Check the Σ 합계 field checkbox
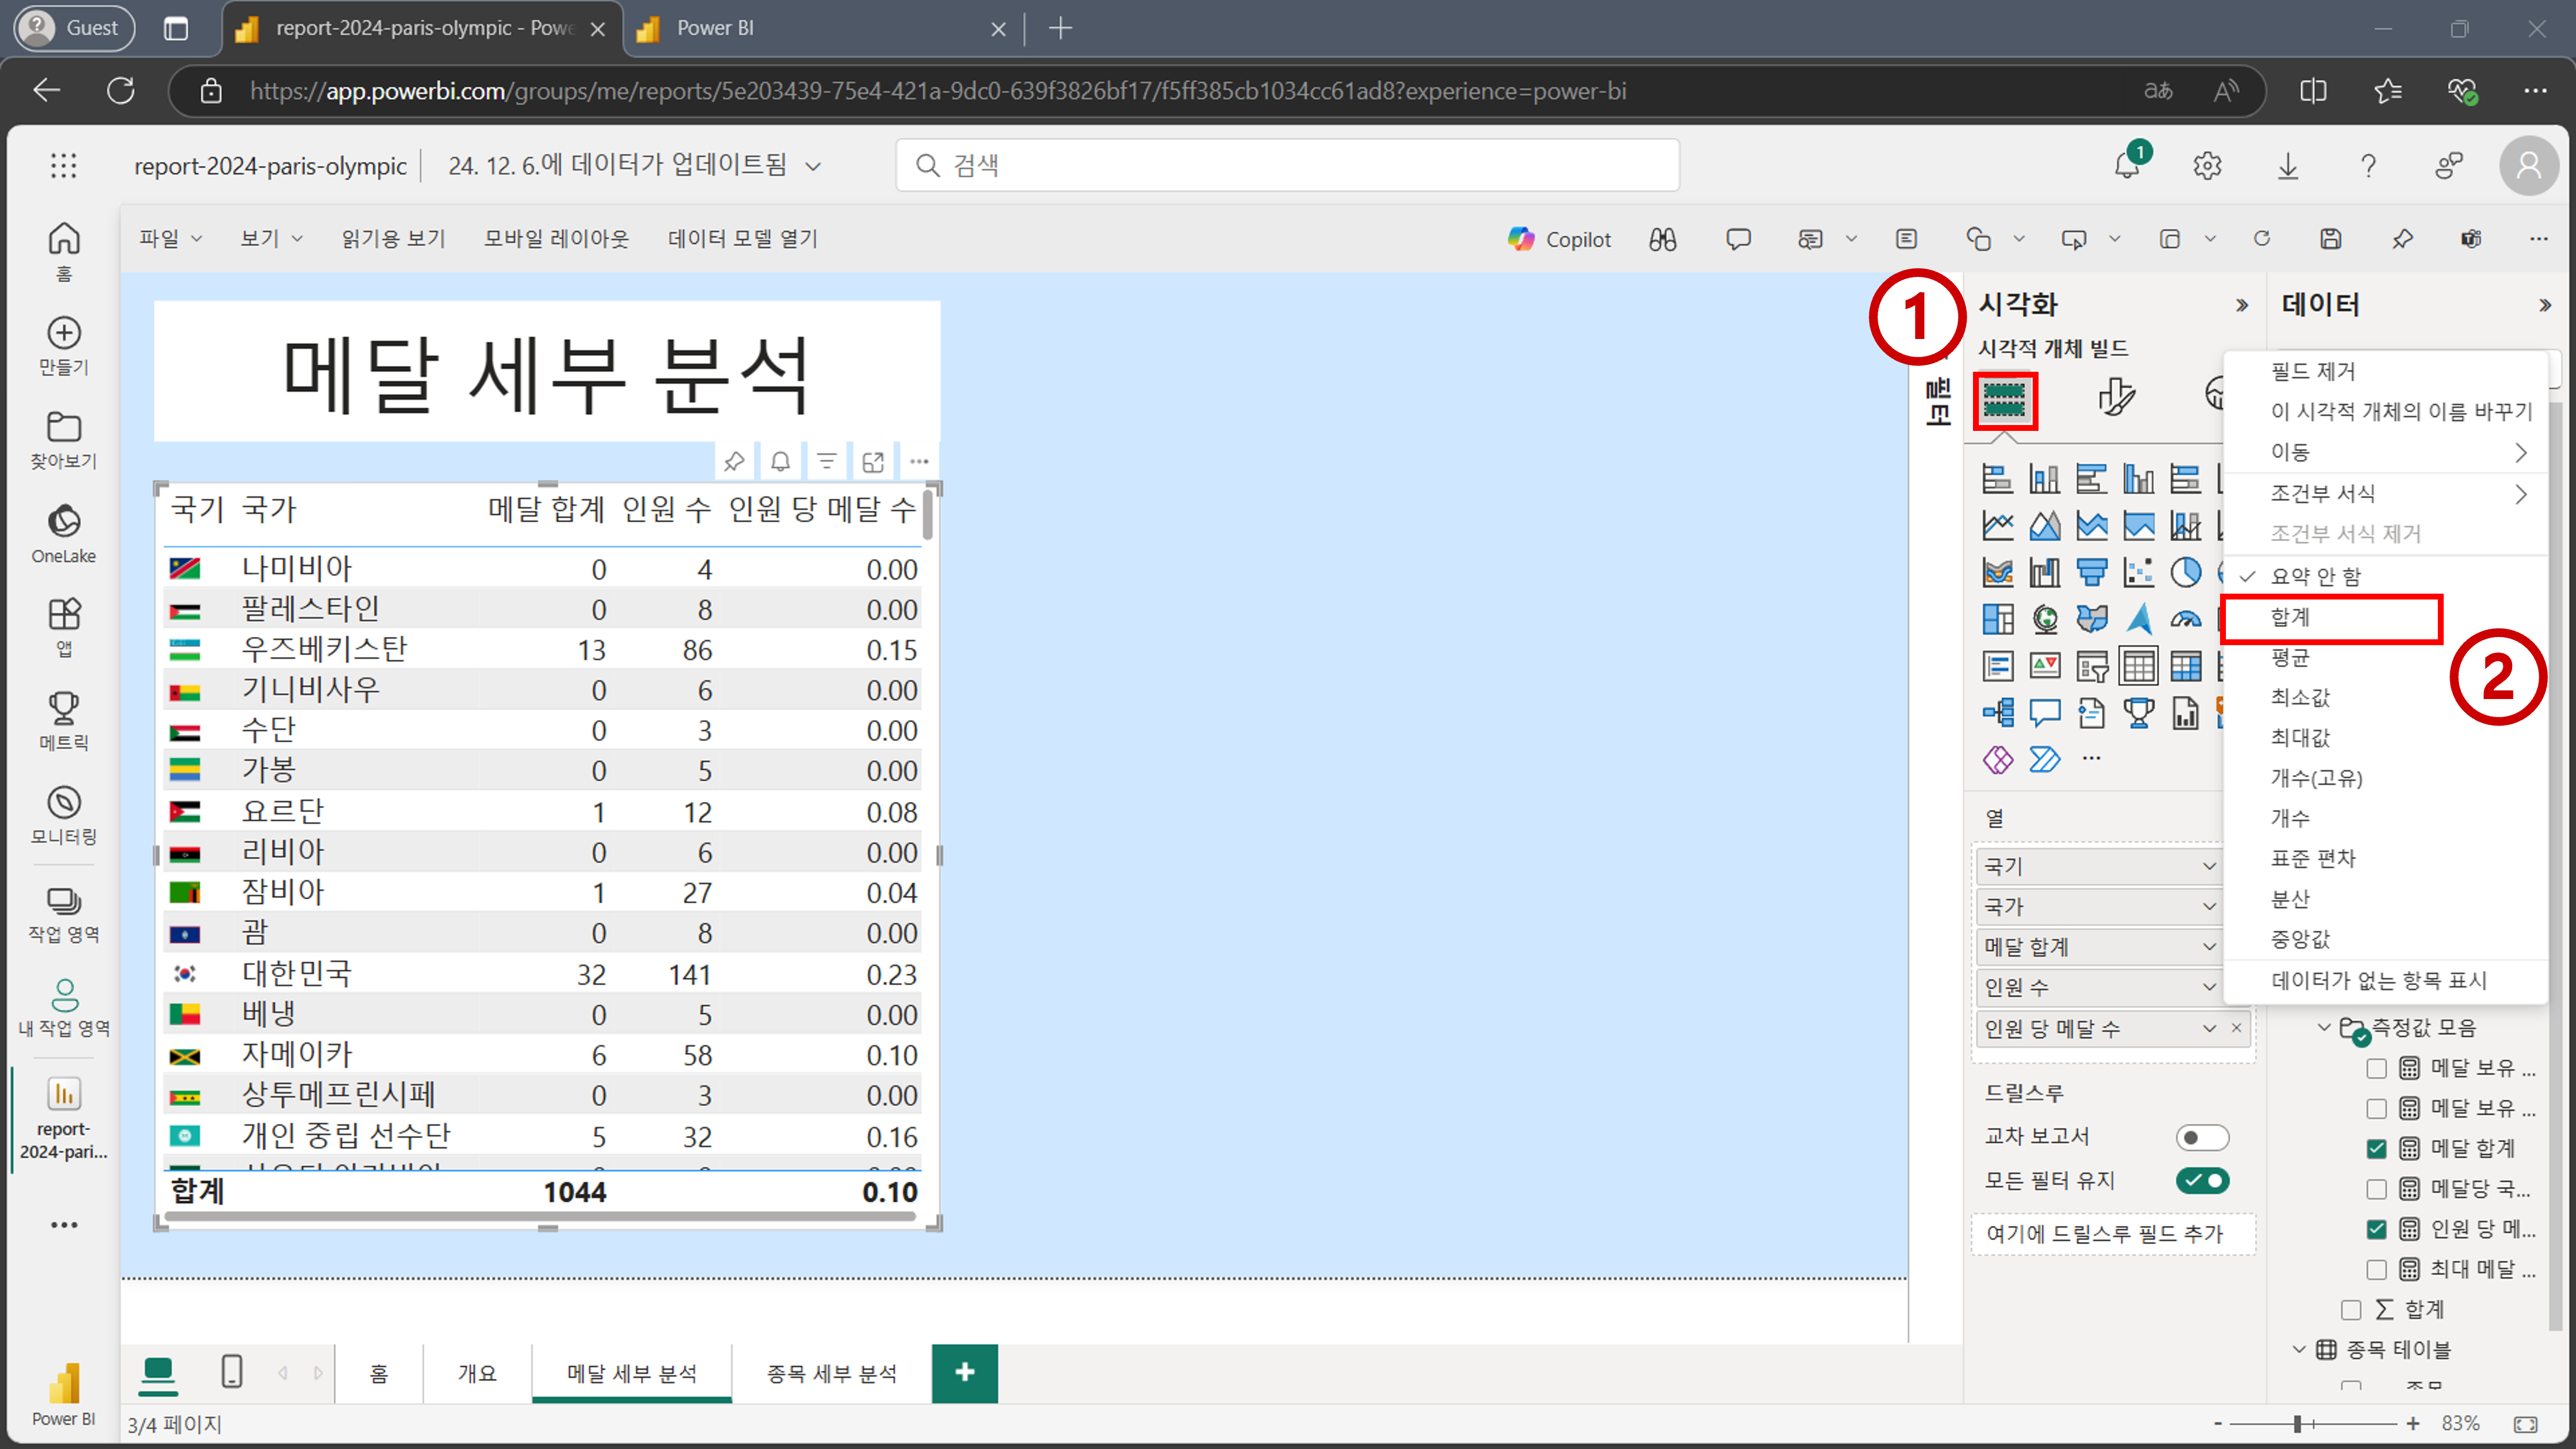This screenshot has height=1449, width=2576. coord(2350,1310)
